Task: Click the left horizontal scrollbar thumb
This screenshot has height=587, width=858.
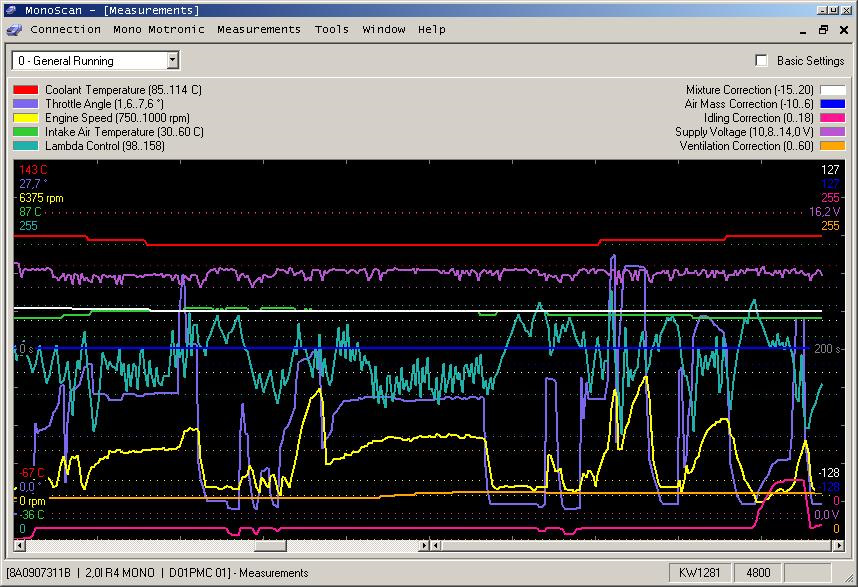Action: tap(270, 545)
